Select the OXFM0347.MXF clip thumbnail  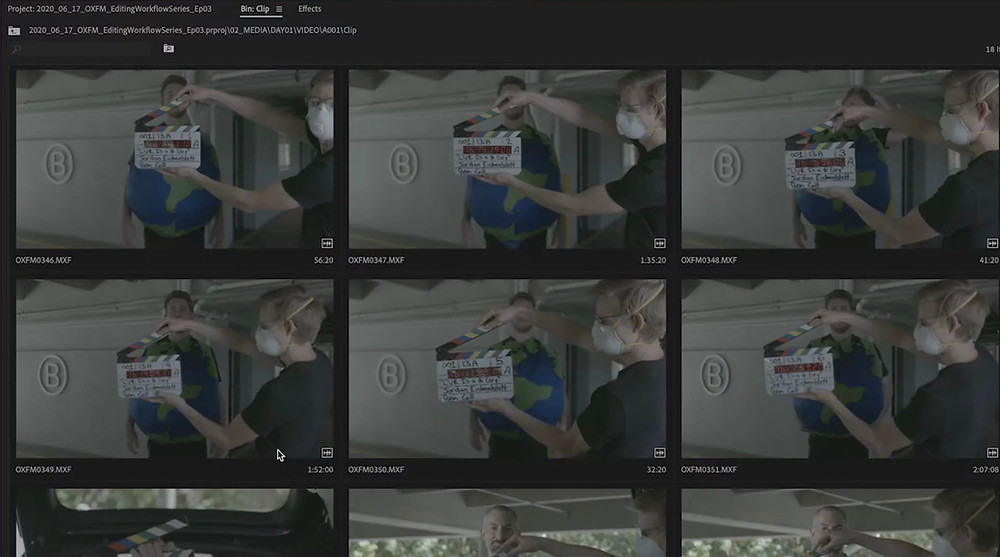[508, 159]
